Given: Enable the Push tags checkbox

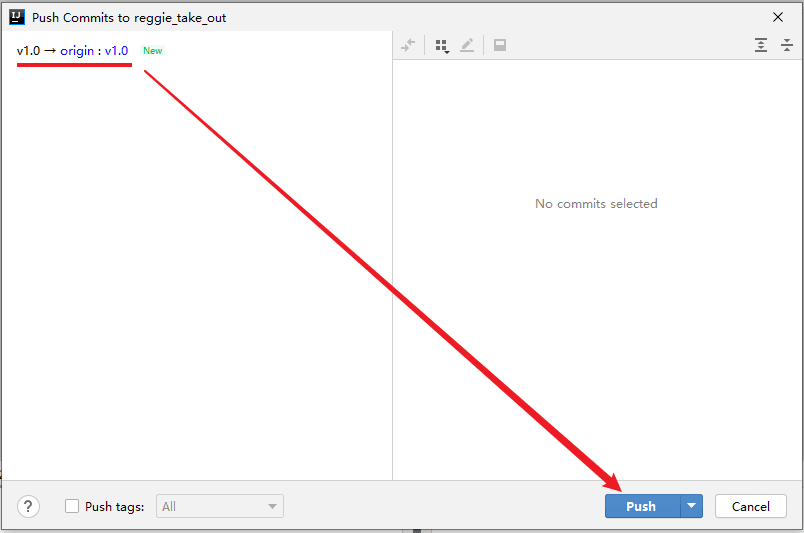Looking at the screenshot, I should [72, 506].
